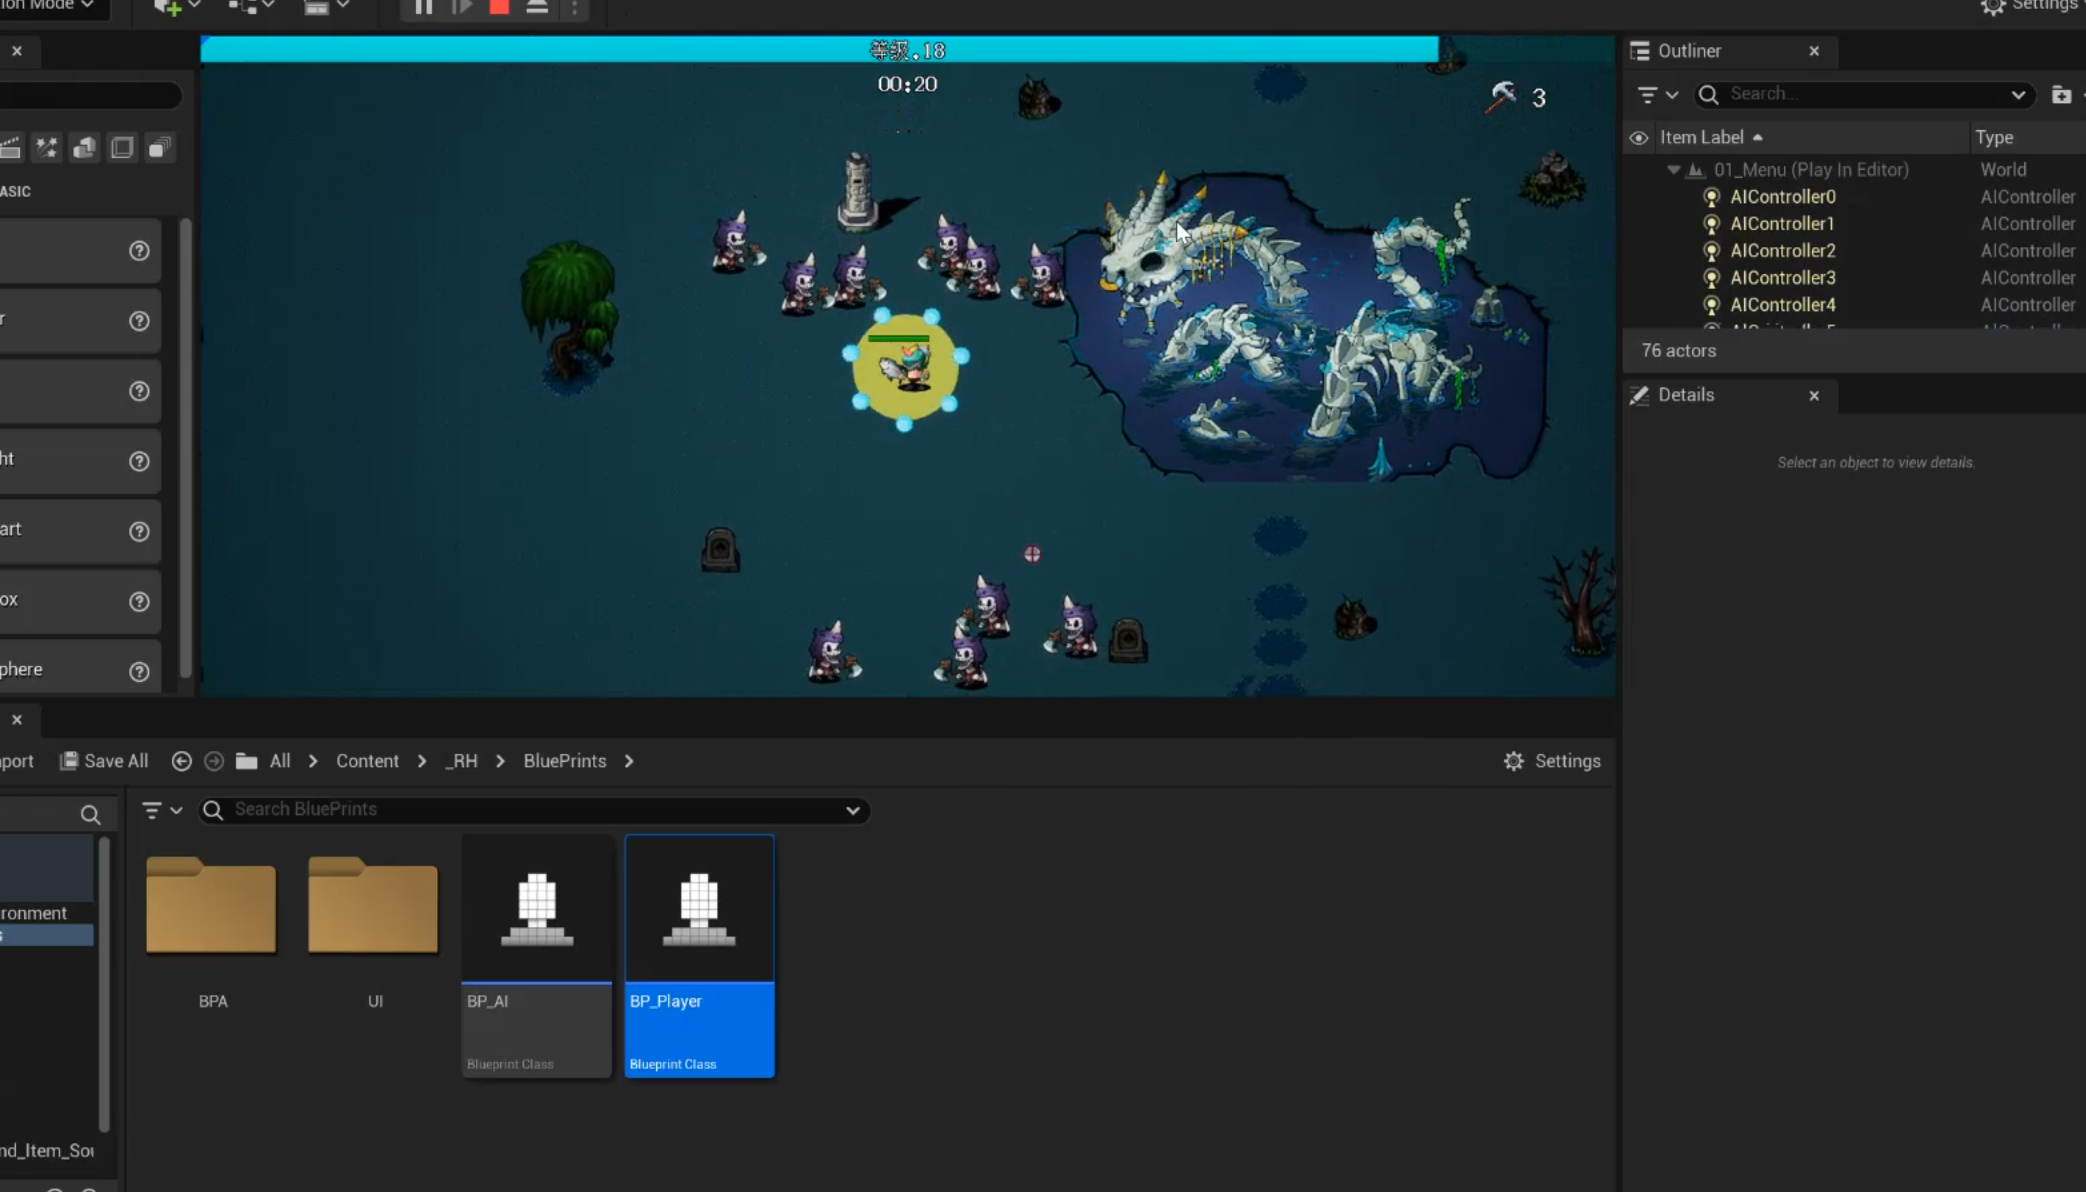Viewport: 2086px width, 1192px height.
Task: Switch to the Details panel tab
Action: (1685, 395)
